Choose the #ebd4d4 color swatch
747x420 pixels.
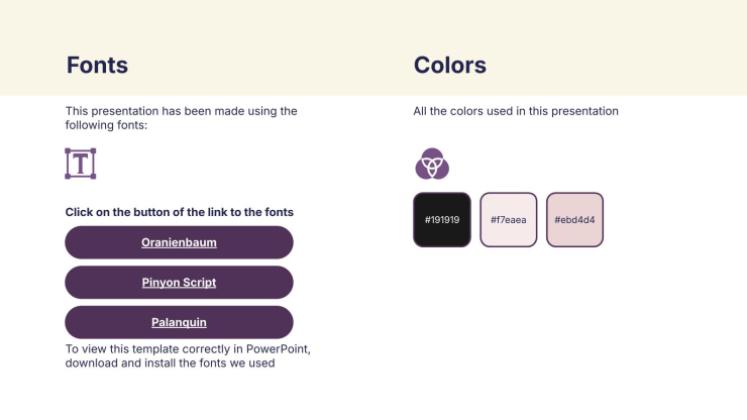click(574, 219)
